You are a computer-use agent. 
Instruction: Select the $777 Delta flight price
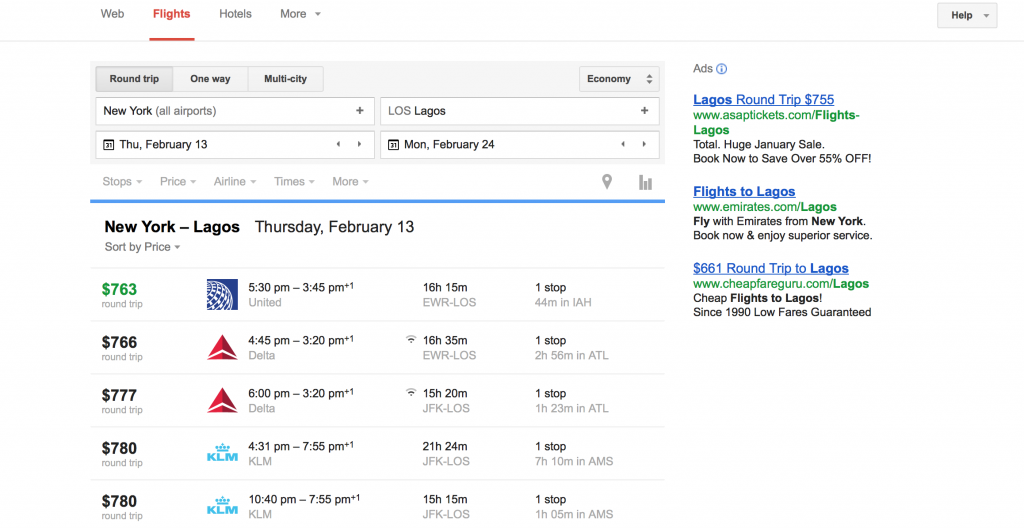(x=120, y=395)
